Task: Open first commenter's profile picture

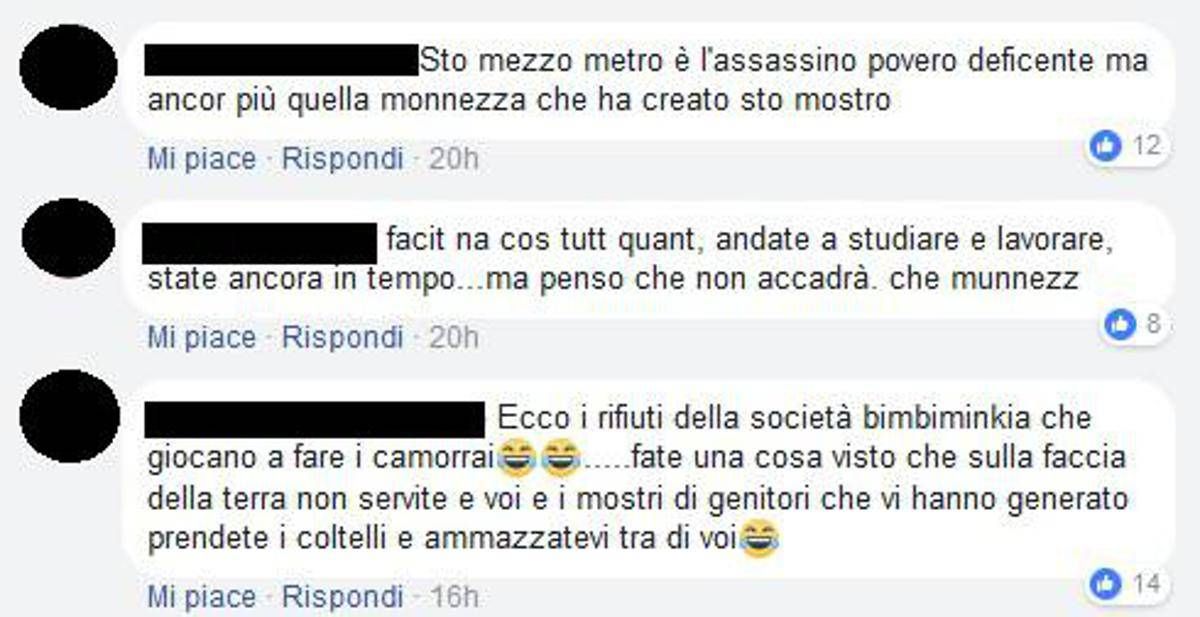Action: (x=69, y=68)
